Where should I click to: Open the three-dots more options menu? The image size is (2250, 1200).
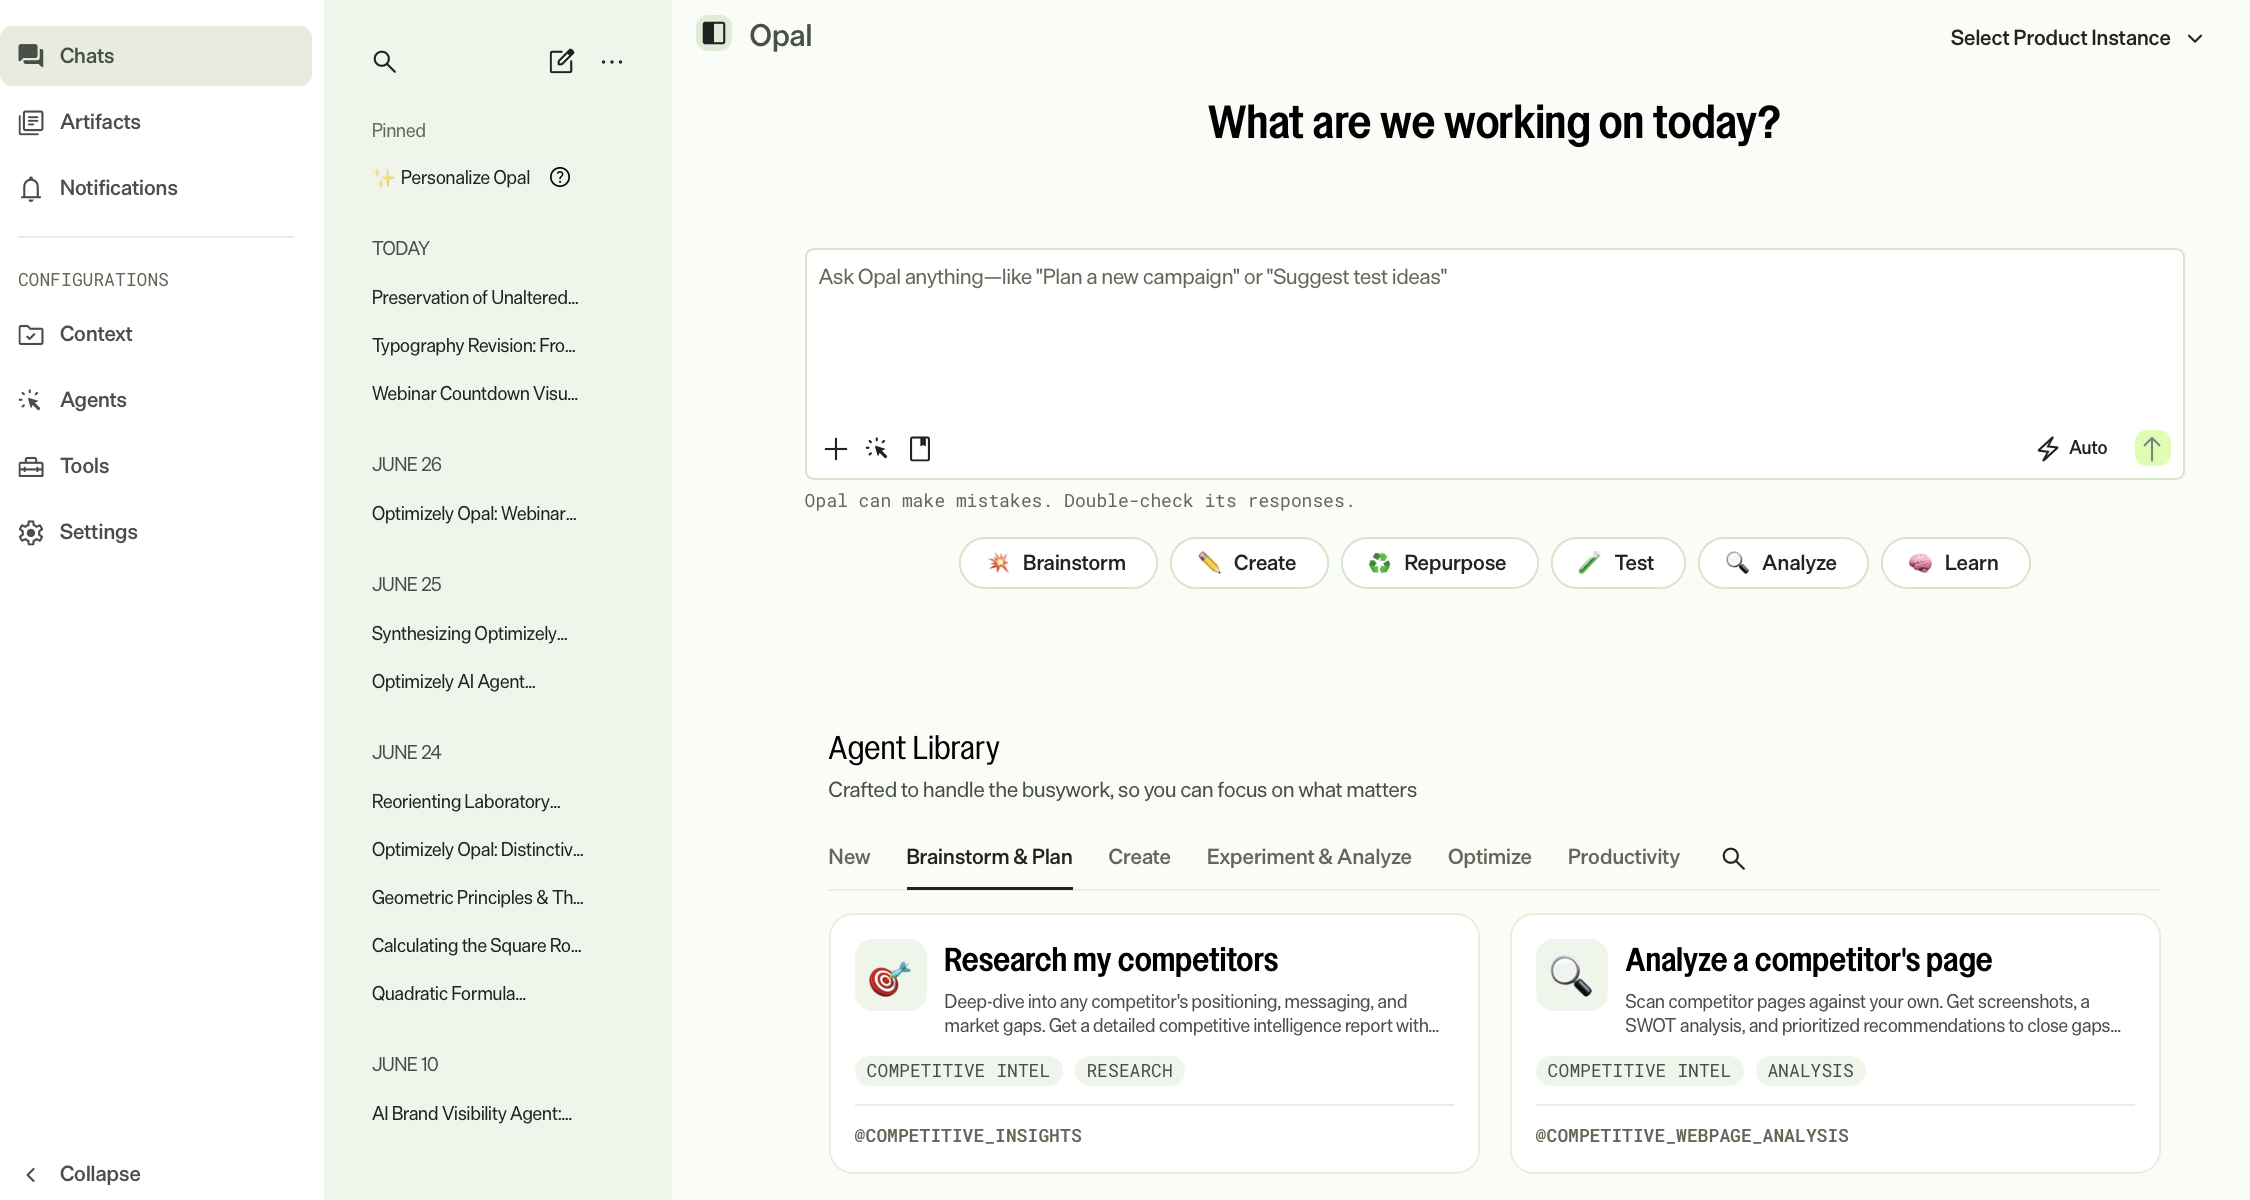pyautogui.click(x=612, y=62)
